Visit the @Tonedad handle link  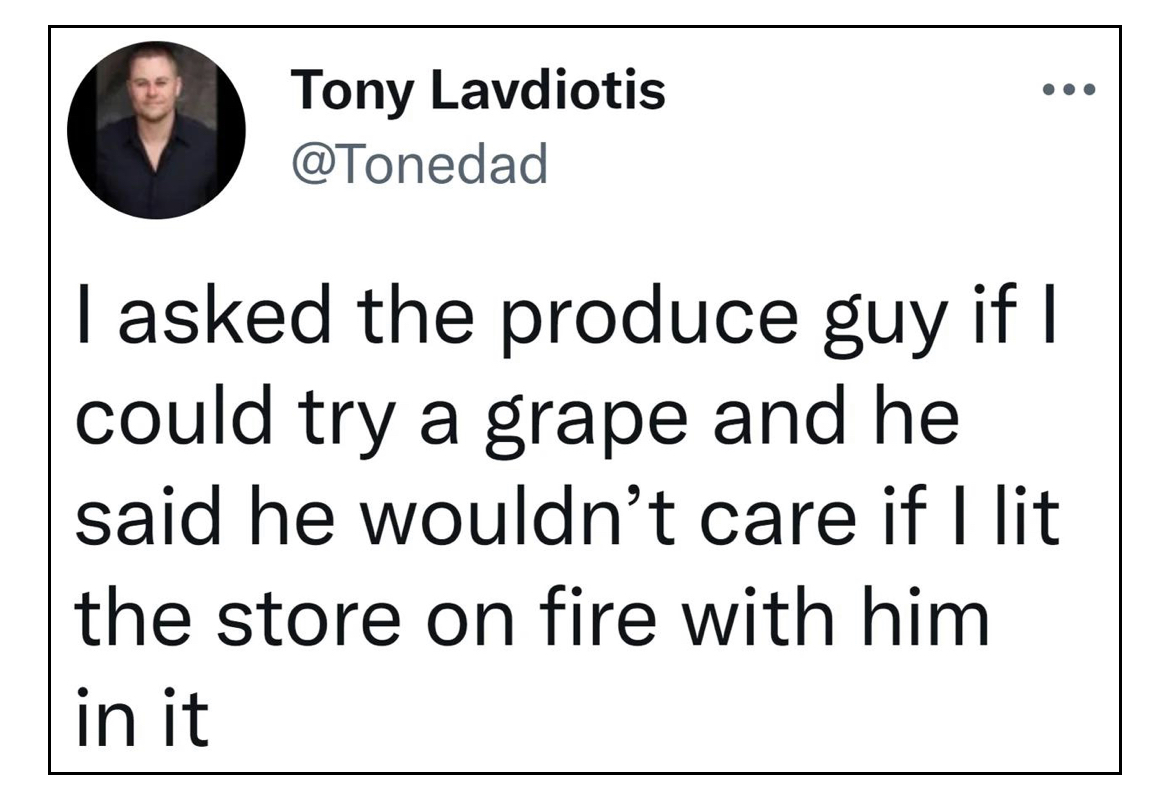[420, 163]
